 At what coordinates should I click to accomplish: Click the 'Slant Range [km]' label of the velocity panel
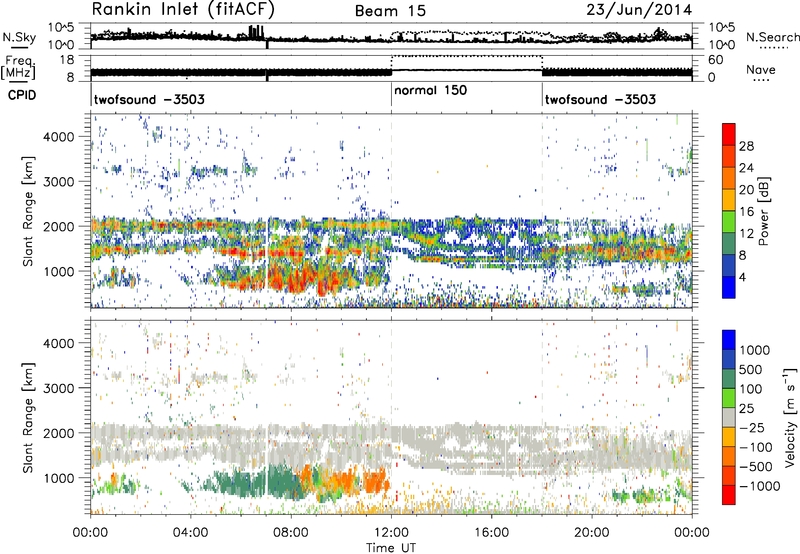[x=28, y=418]
